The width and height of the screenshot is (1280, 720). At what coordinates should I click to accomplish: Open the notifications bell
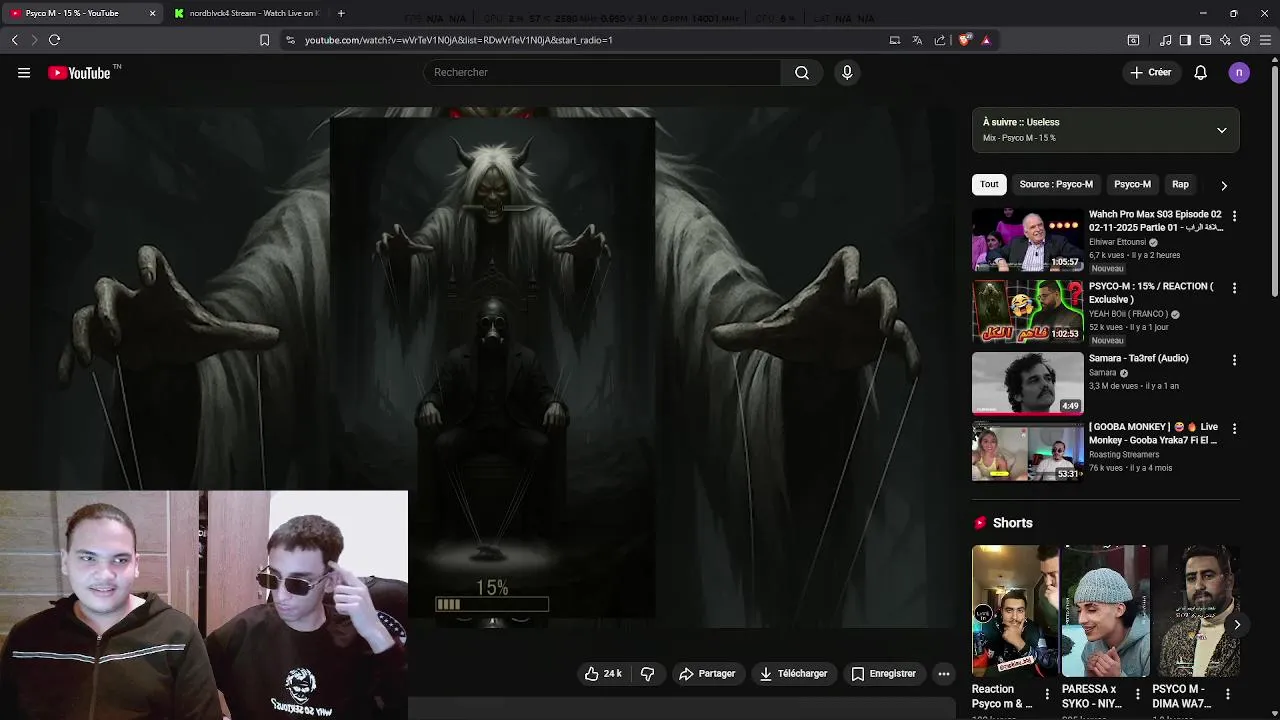[1201, 72]
